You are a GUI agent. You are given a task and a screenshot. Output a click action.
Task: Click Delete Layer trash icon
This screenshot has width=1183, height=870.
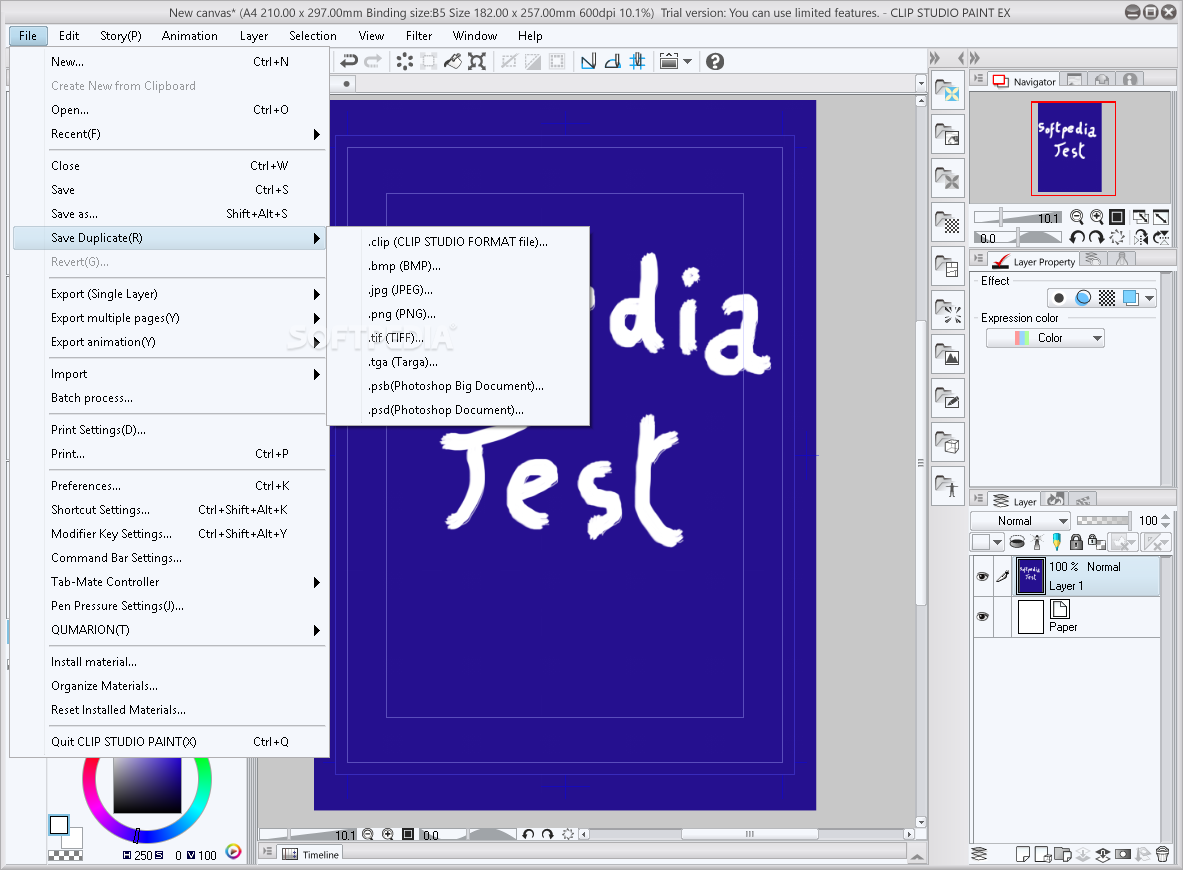coord(1163,854)
